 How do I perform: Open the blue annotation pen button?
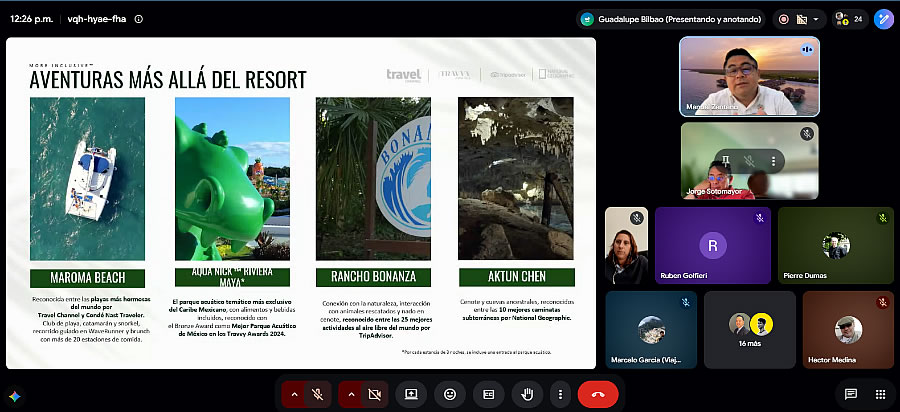[x=883, y=19]
